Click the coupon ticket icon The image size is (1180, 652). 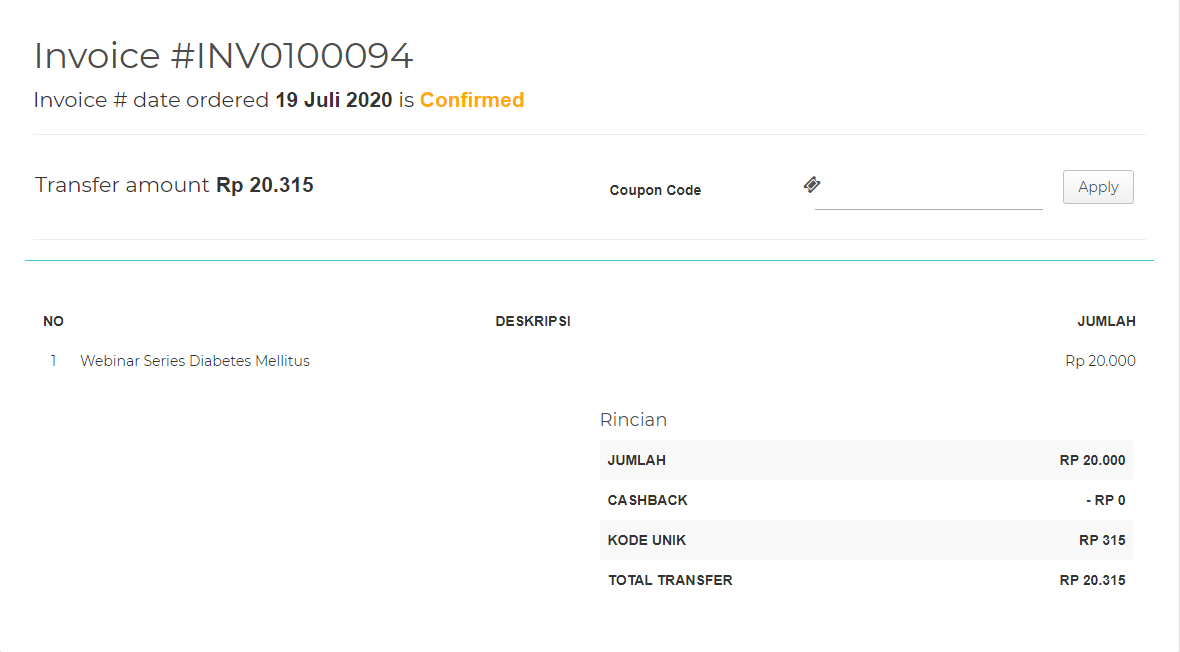[812, 185]
